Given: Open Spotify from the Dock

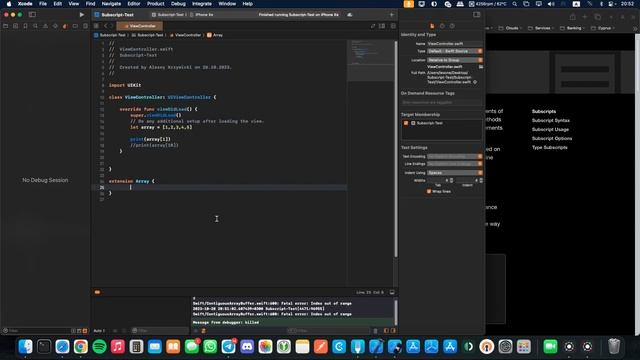Looking at the screenshot, I should (x=99, y=347).
